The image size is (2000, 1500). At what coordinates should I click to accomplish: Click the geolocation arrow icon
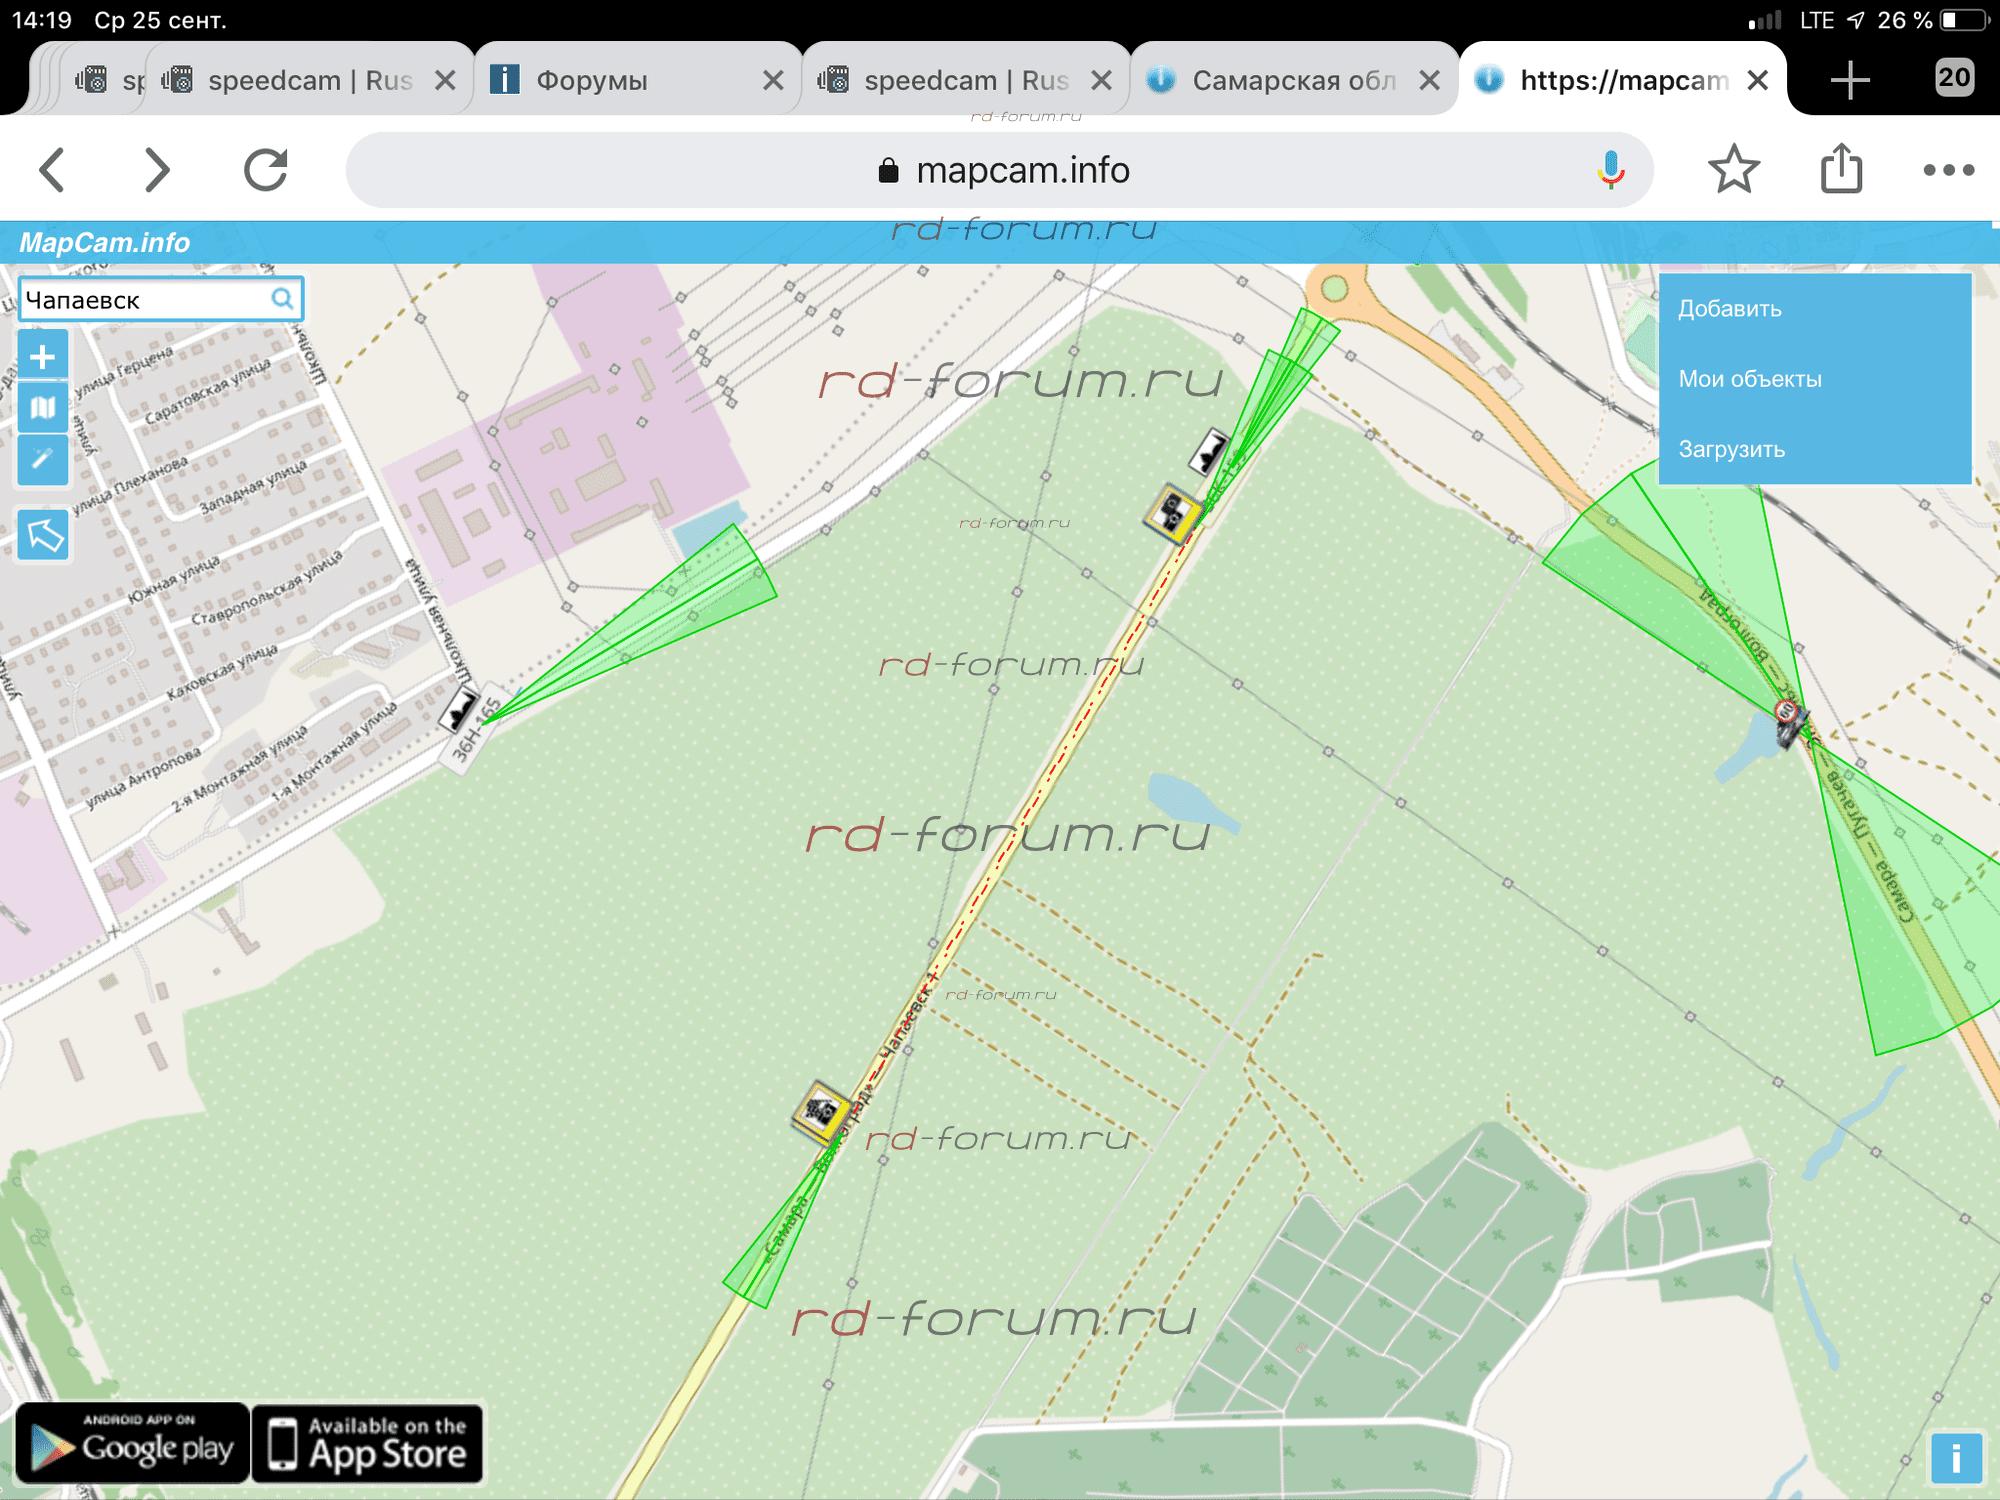click(43, 535)
